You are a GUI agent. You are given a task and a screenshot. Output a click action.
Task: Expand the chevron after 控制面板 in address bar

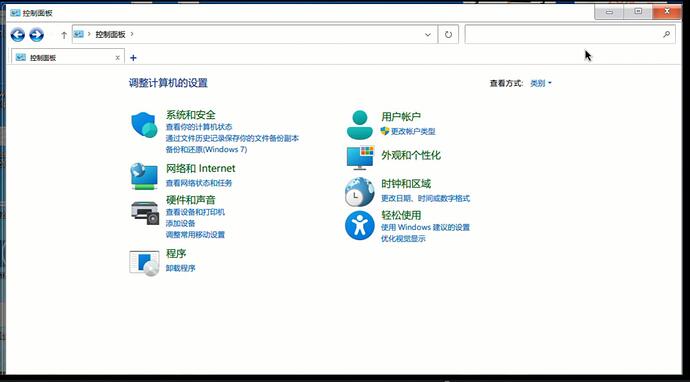(132, 34)
